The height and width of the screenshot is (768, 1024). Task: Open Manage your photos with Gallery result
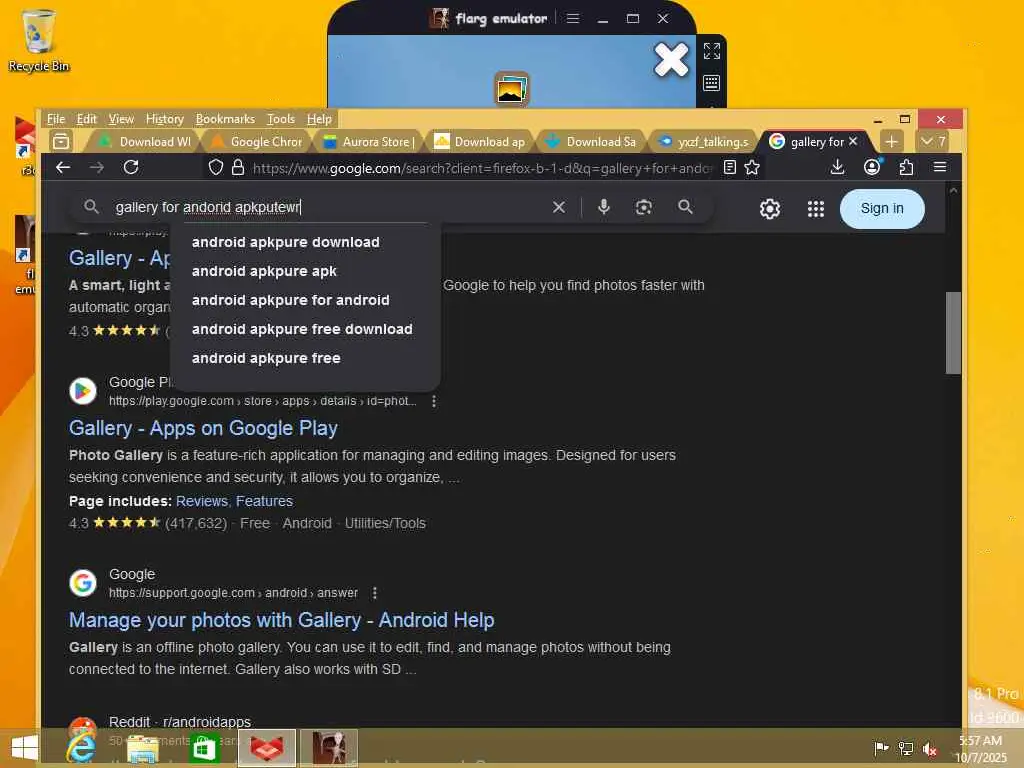coord(281,620)
